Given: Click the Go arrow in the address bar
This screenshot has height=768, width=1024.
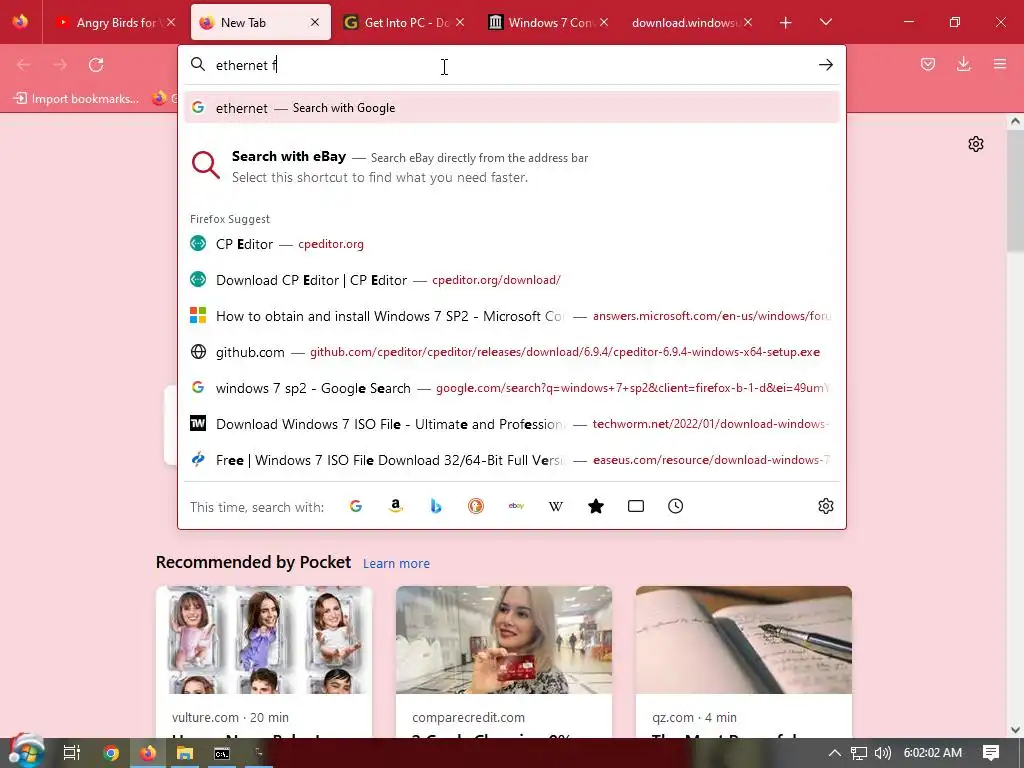Looking at the screenshot, I should [825, 65].
